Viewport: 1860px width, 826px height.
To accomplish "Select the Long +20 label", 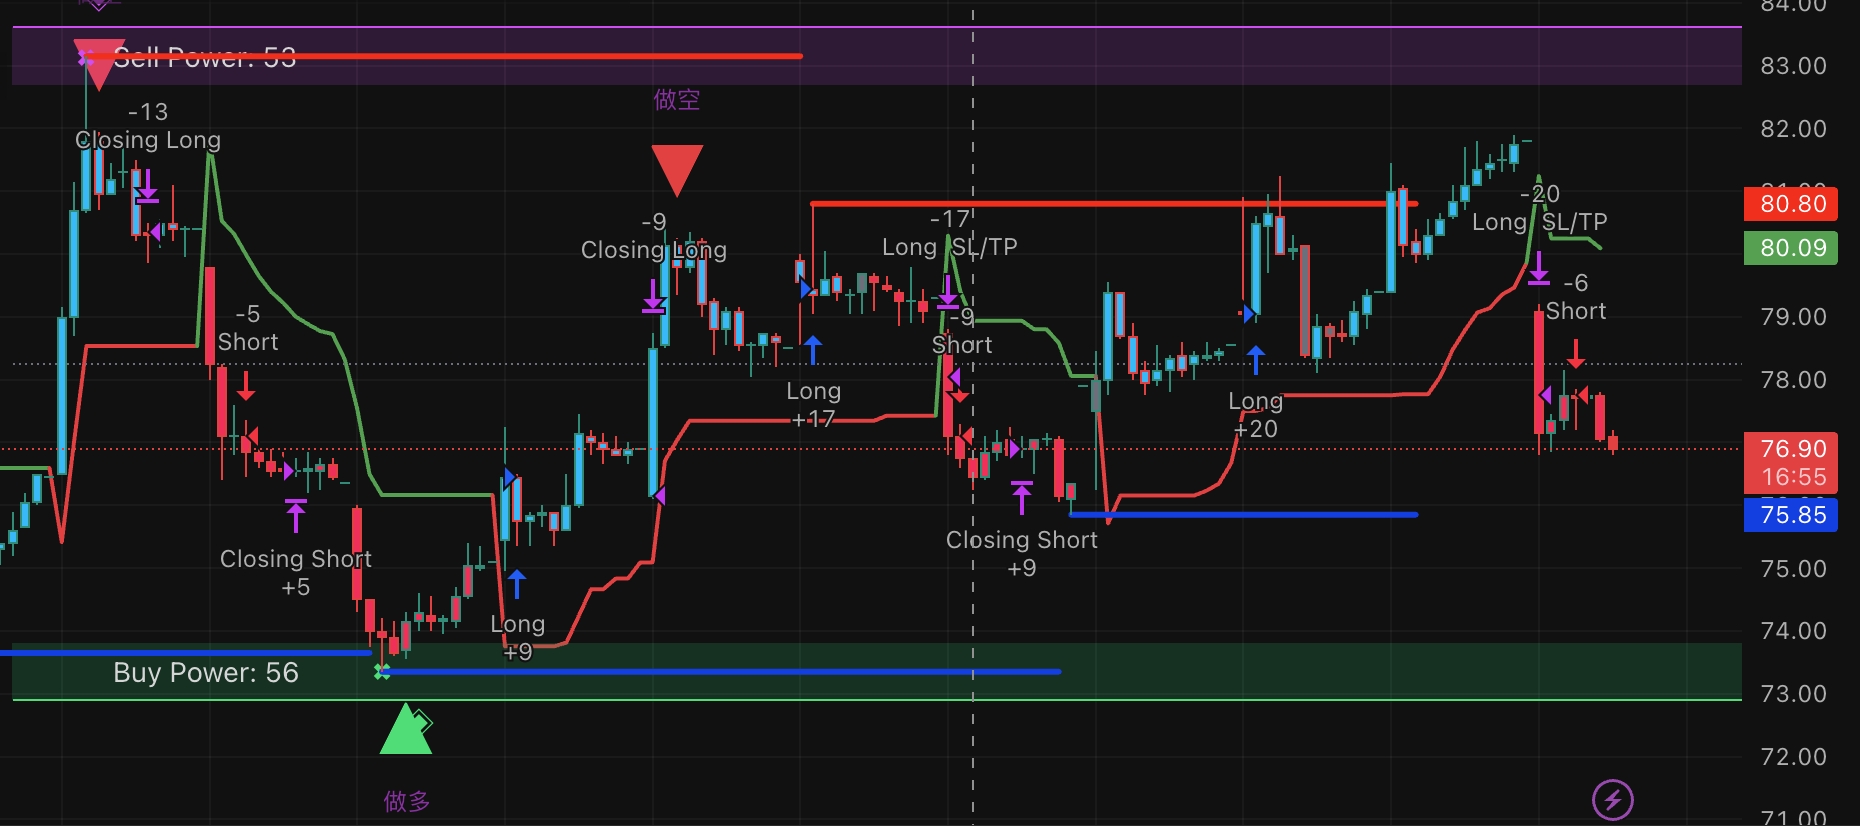I will (1256, 415).
